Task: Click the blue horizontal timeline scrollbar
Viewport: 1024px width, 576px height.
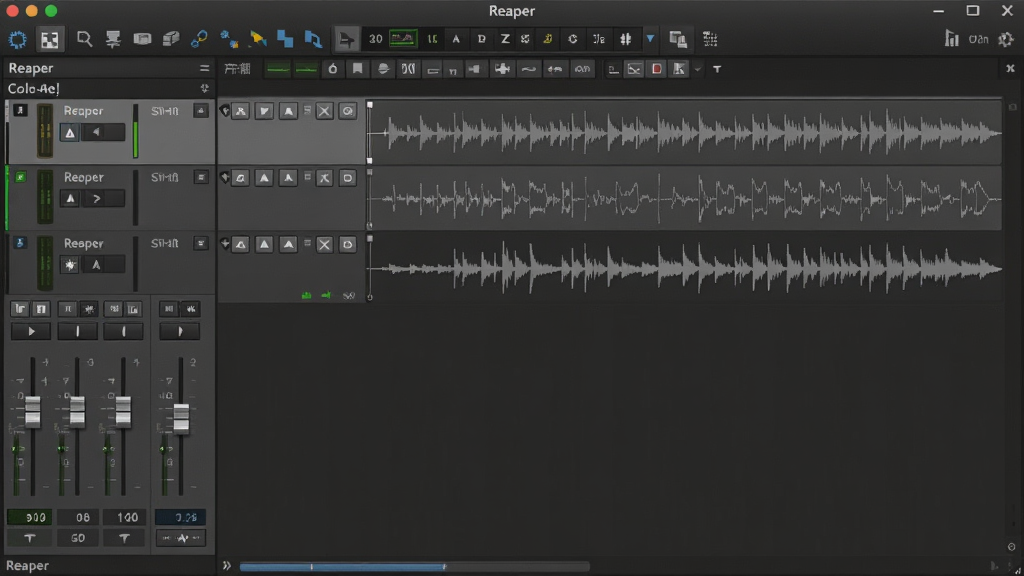Action: (x=343, y=566)
